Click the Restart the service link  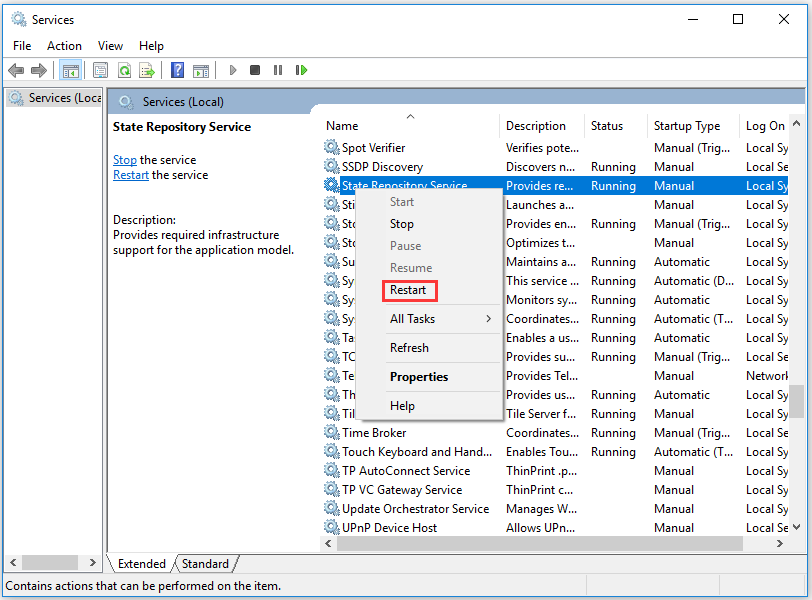coord(131,175)
